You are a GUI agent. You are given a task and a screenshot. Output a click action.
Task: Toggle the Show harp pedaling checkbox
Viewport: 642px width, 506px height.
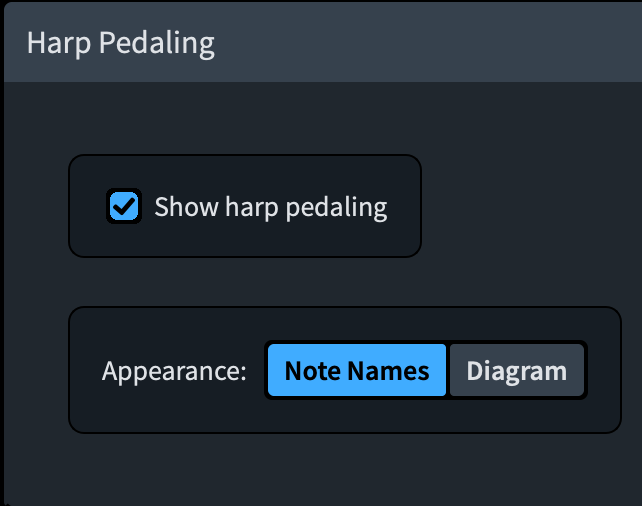pos(124,207)
